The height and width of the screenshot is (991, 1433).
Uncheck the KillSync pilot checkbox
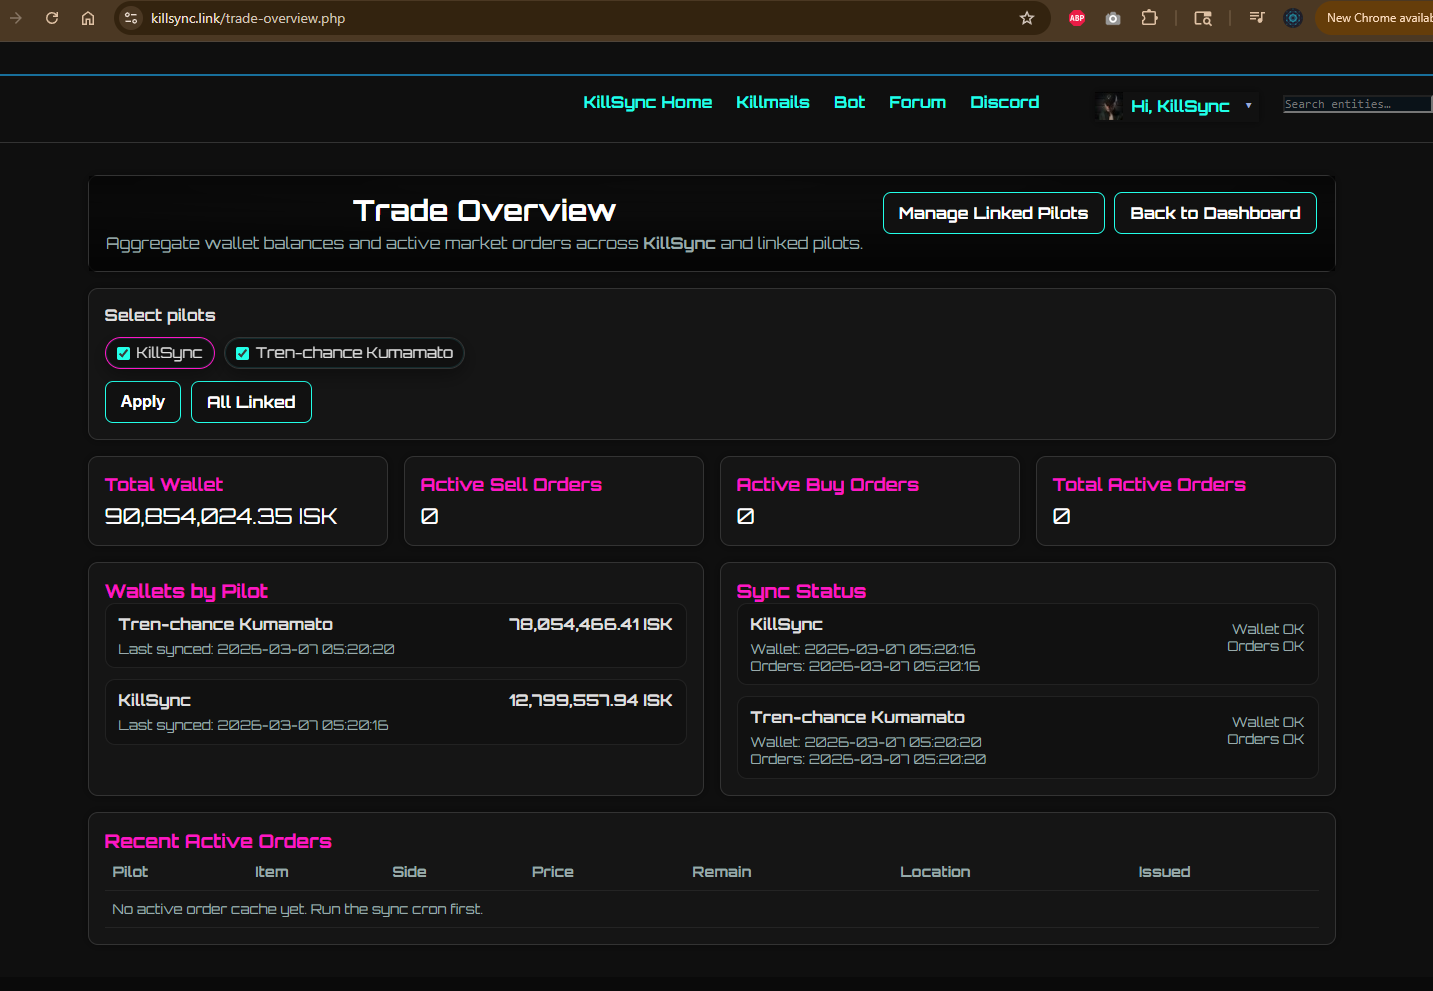pyautogui.click(x=124, y=353)
